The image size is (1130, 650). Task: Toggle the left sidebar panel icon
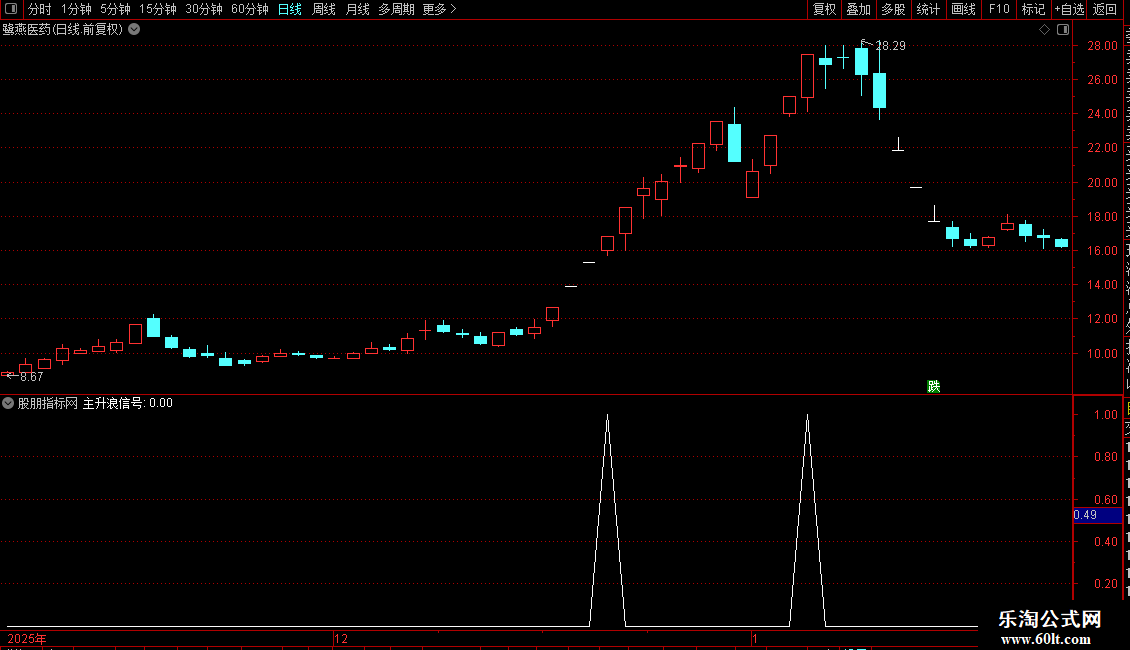point(11,9)
